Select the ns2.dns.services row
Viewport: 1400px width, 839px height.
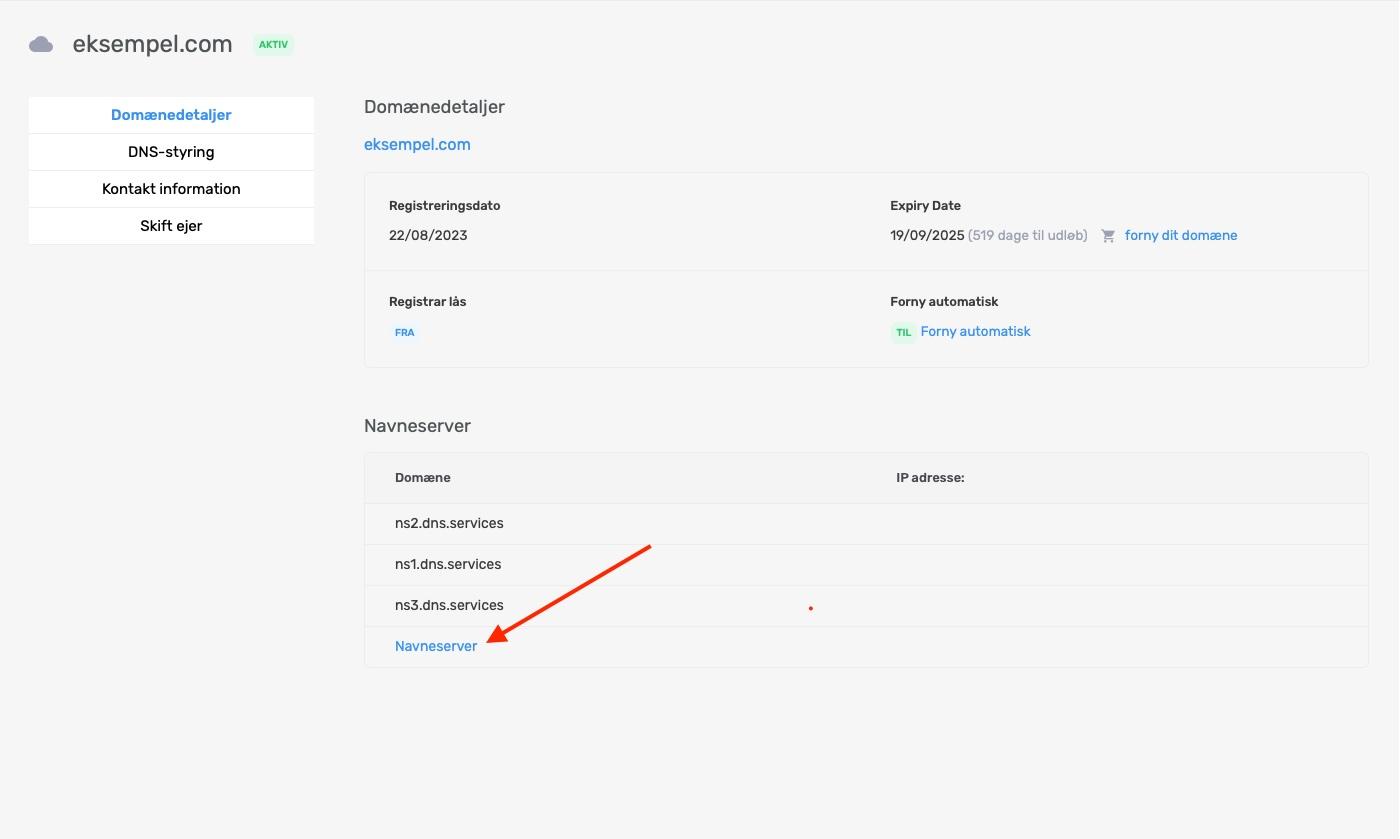[866, 523]
